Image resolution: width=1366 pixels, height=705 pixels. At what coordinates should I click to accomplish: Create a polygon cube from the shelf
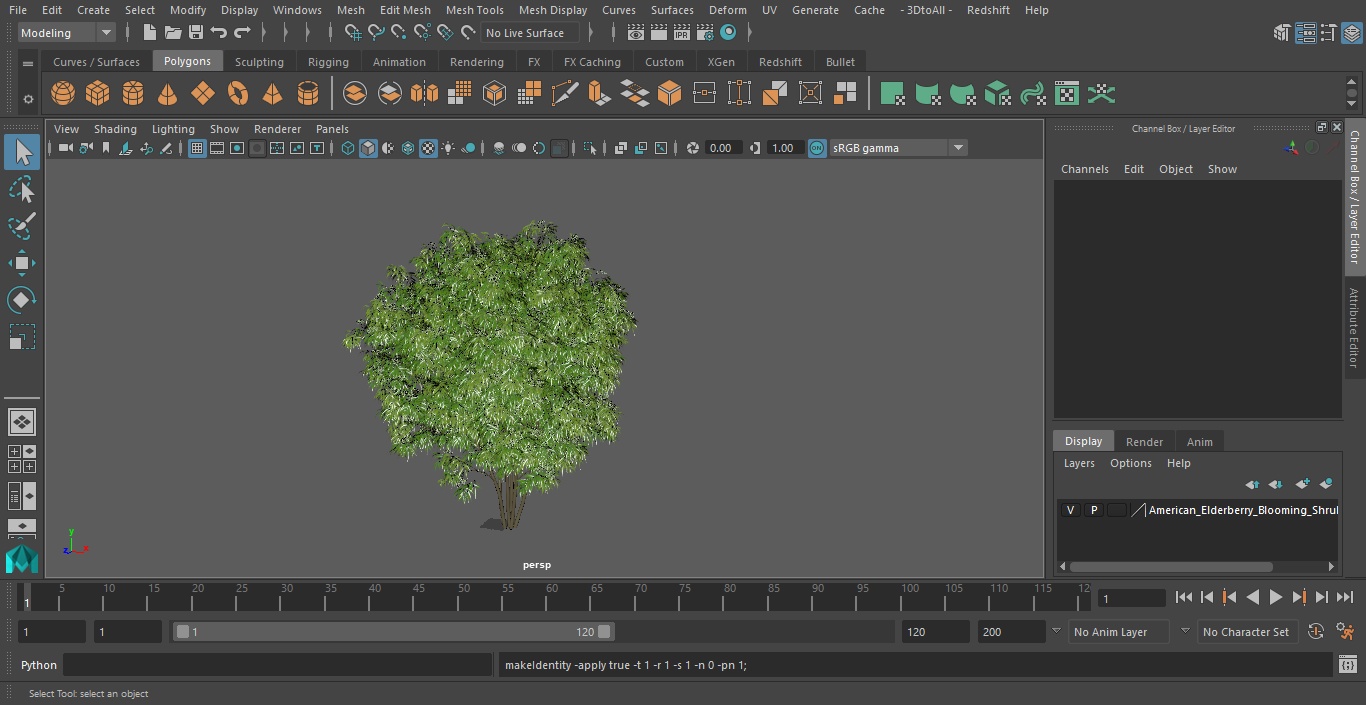click(x=97, y=94)
